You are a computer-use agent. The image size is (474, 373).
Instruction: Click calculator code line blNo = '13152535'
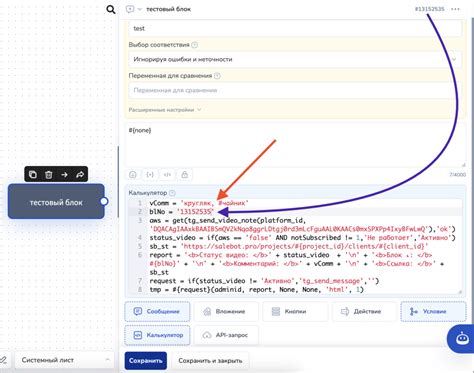pyautogui.click(x=181, y=212)
